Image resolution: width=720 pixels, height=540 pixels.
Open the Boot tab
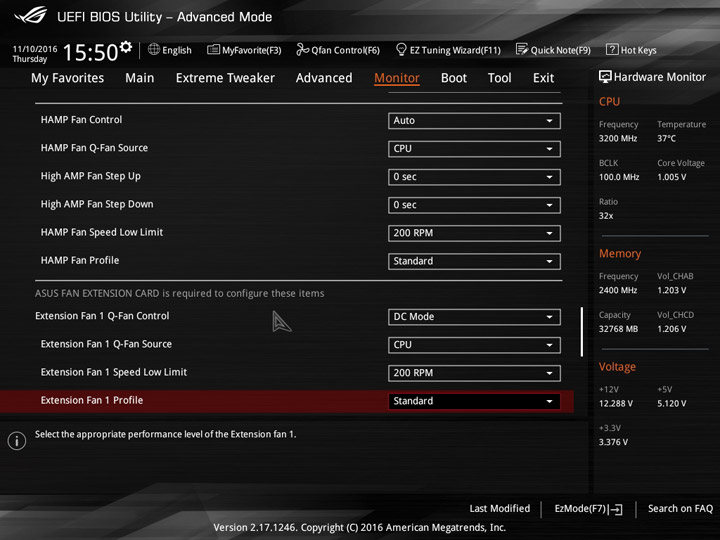[x=454, y=78]
